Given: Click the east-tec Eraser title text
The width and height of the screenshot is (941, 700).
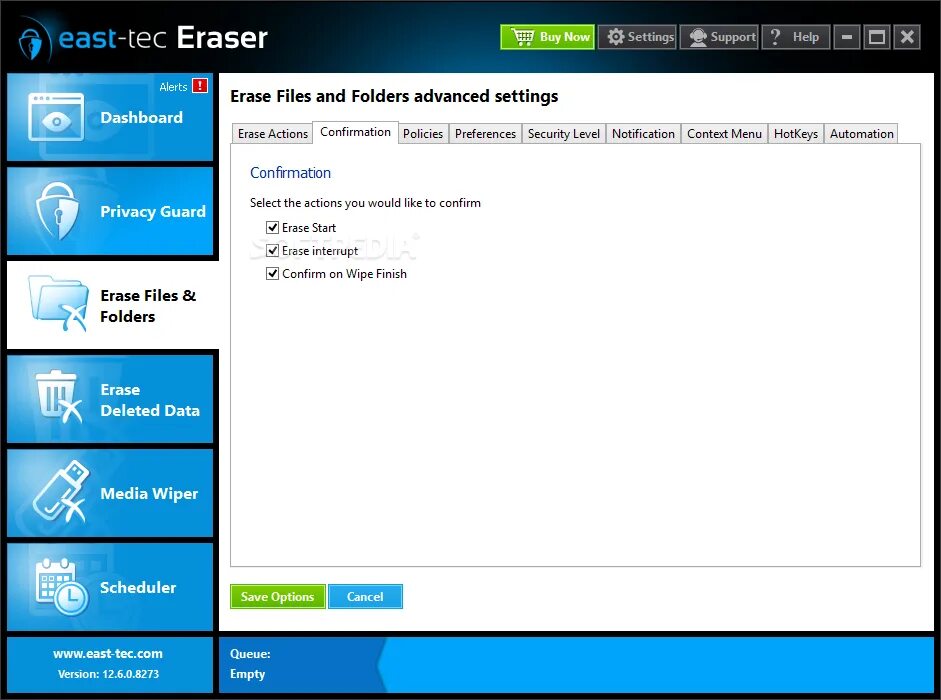Looking at the screenshot, I should pyautogui.click(x=163, y=37).
